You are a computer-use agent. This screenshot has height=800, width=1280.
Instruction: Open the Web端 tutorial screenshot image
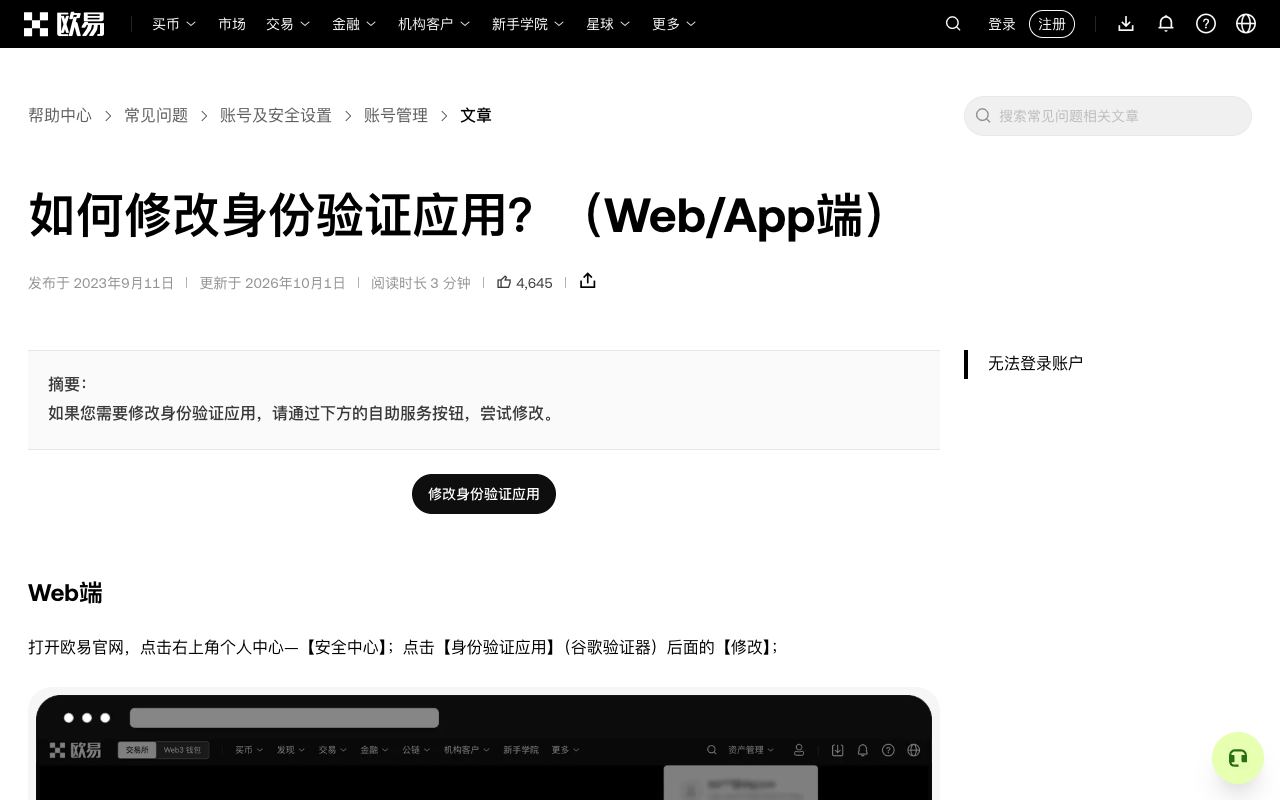coord(484,744)
